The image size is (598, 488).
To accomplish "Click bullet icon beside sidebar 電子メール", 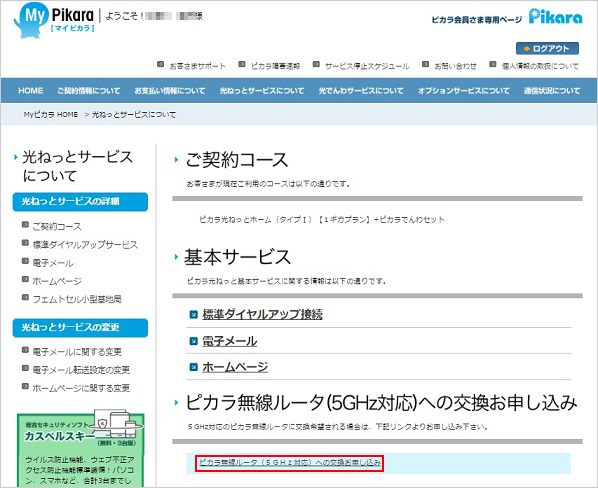I will [x=25, y=261].
